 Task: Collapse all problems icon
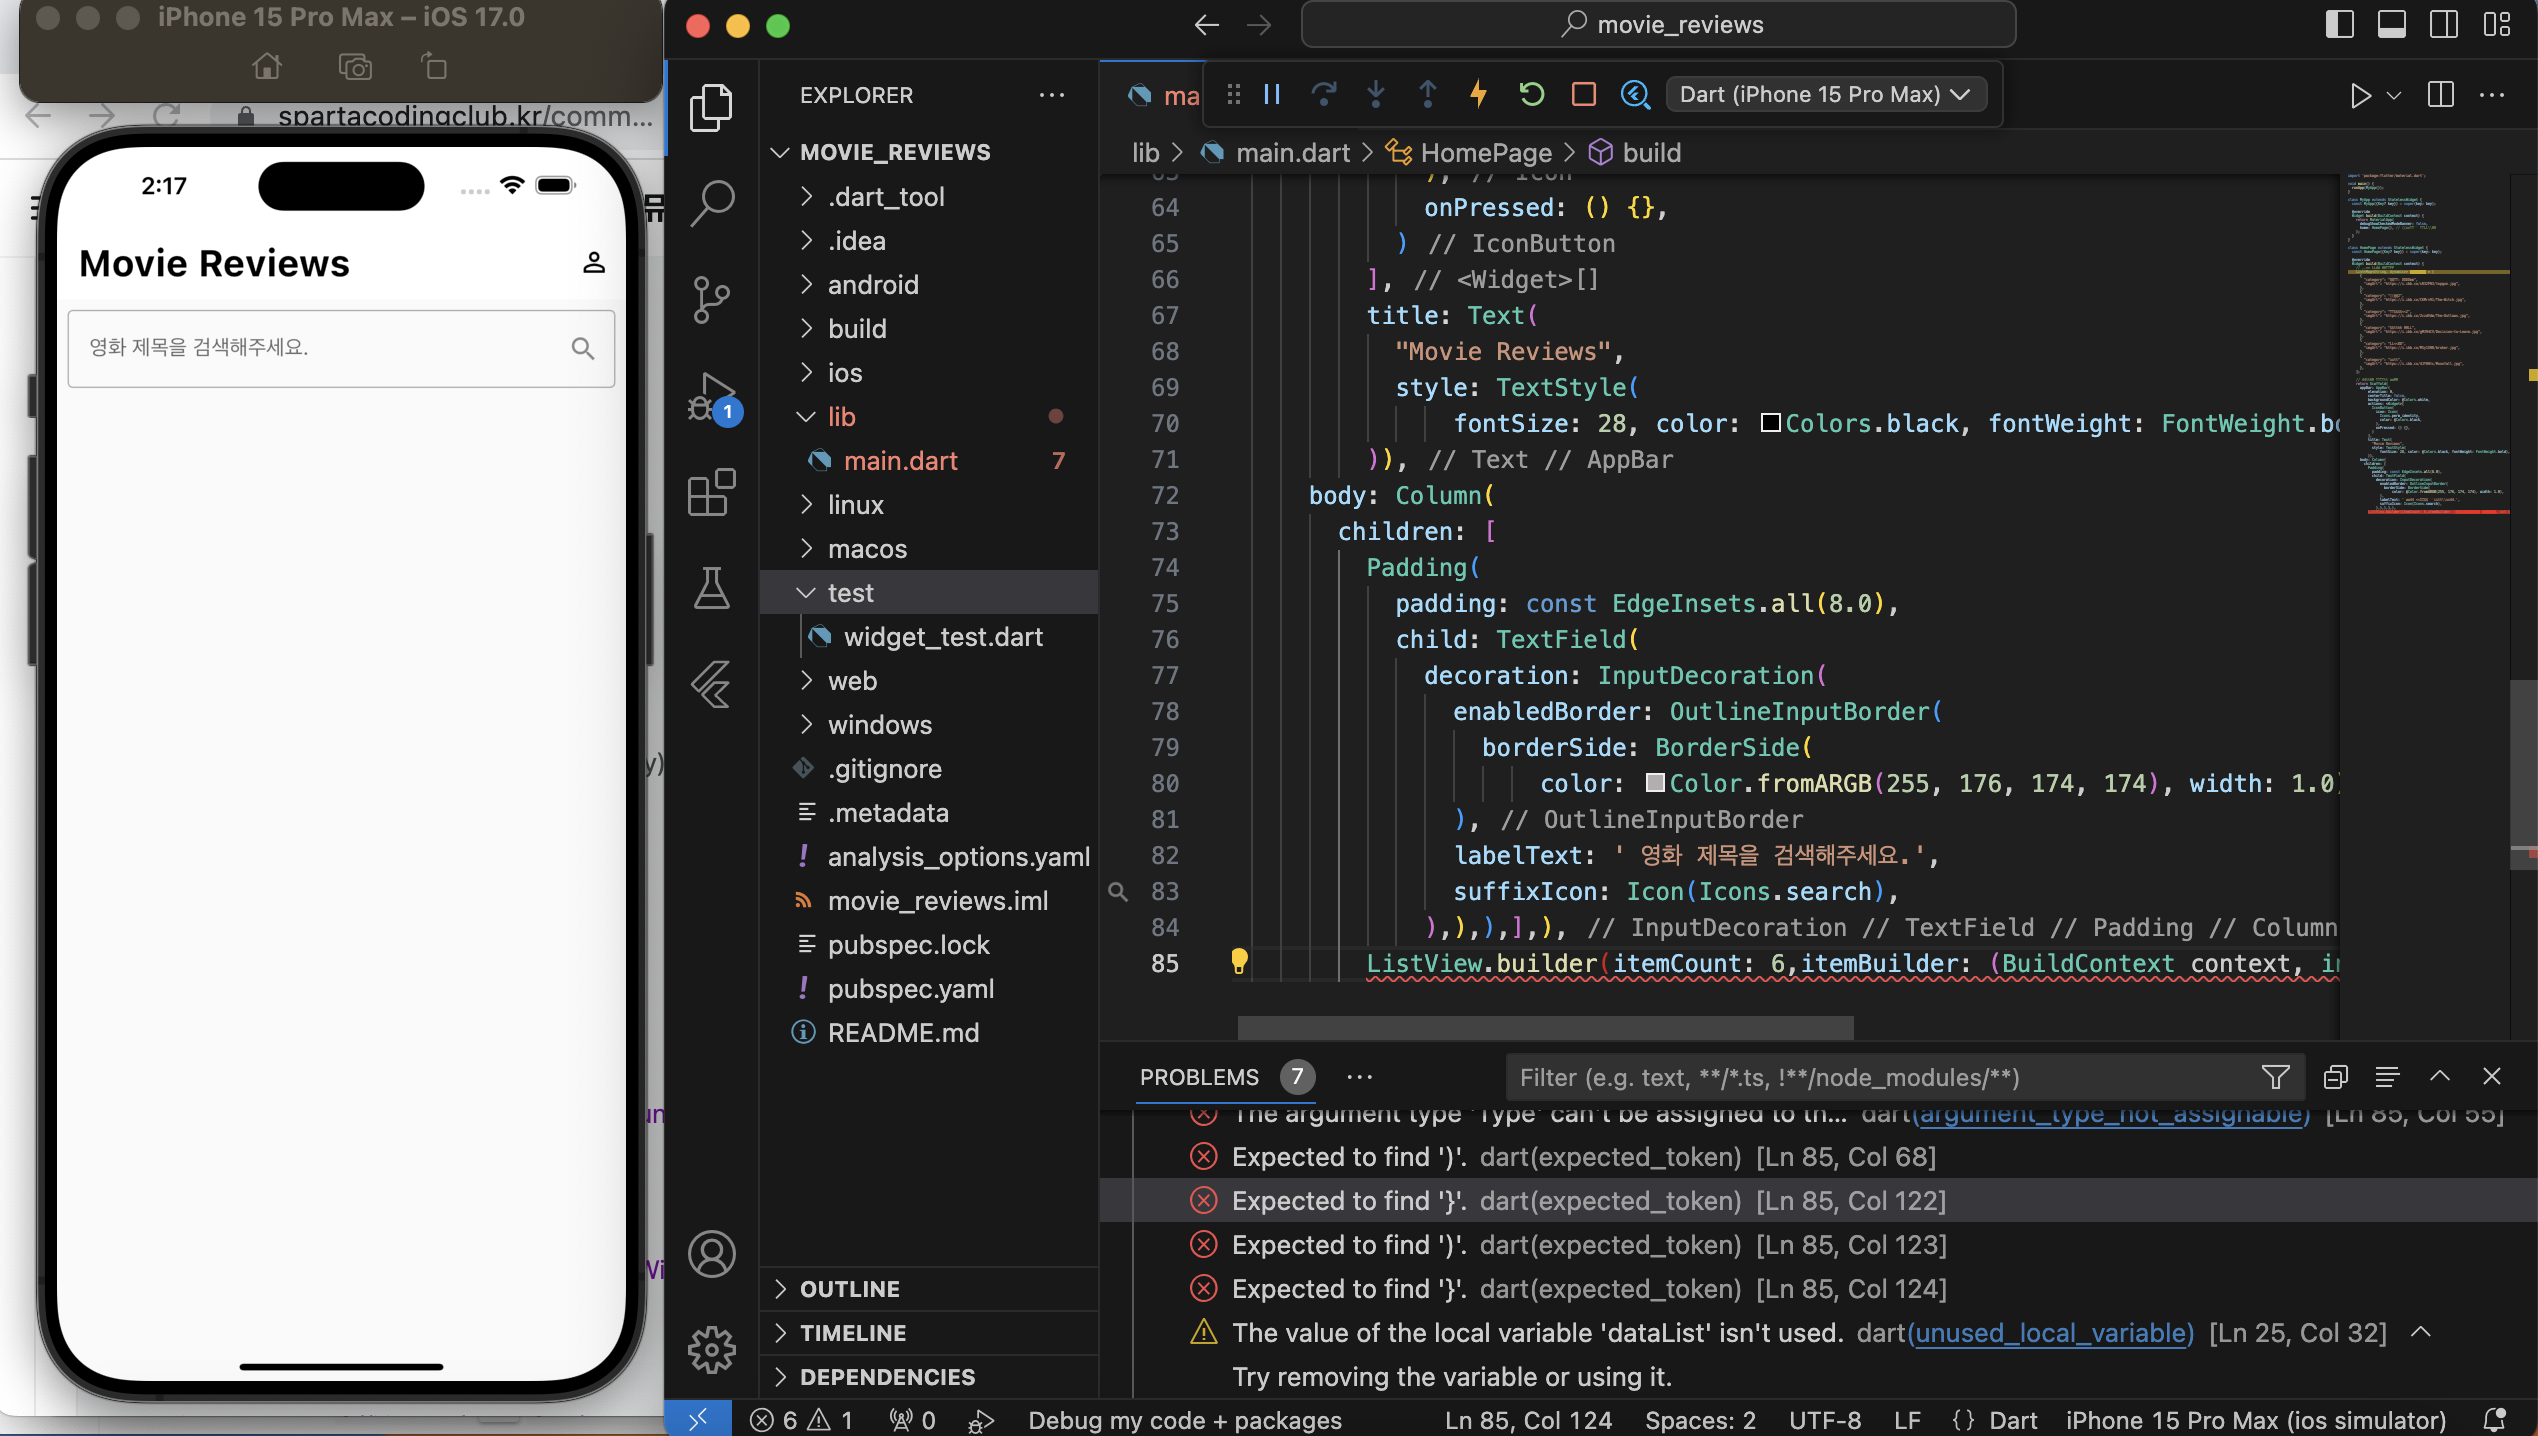(x=2336, y=1077)
